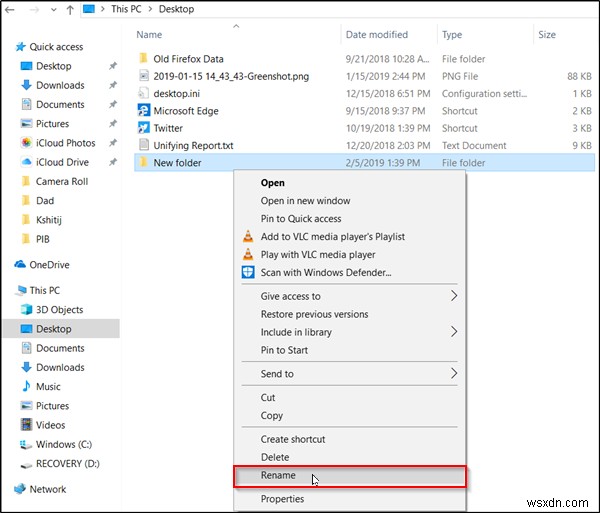Expand the Give access to submenu arrow
The height and width of the screenshot is (513, 600).
(x=453, y=296)
